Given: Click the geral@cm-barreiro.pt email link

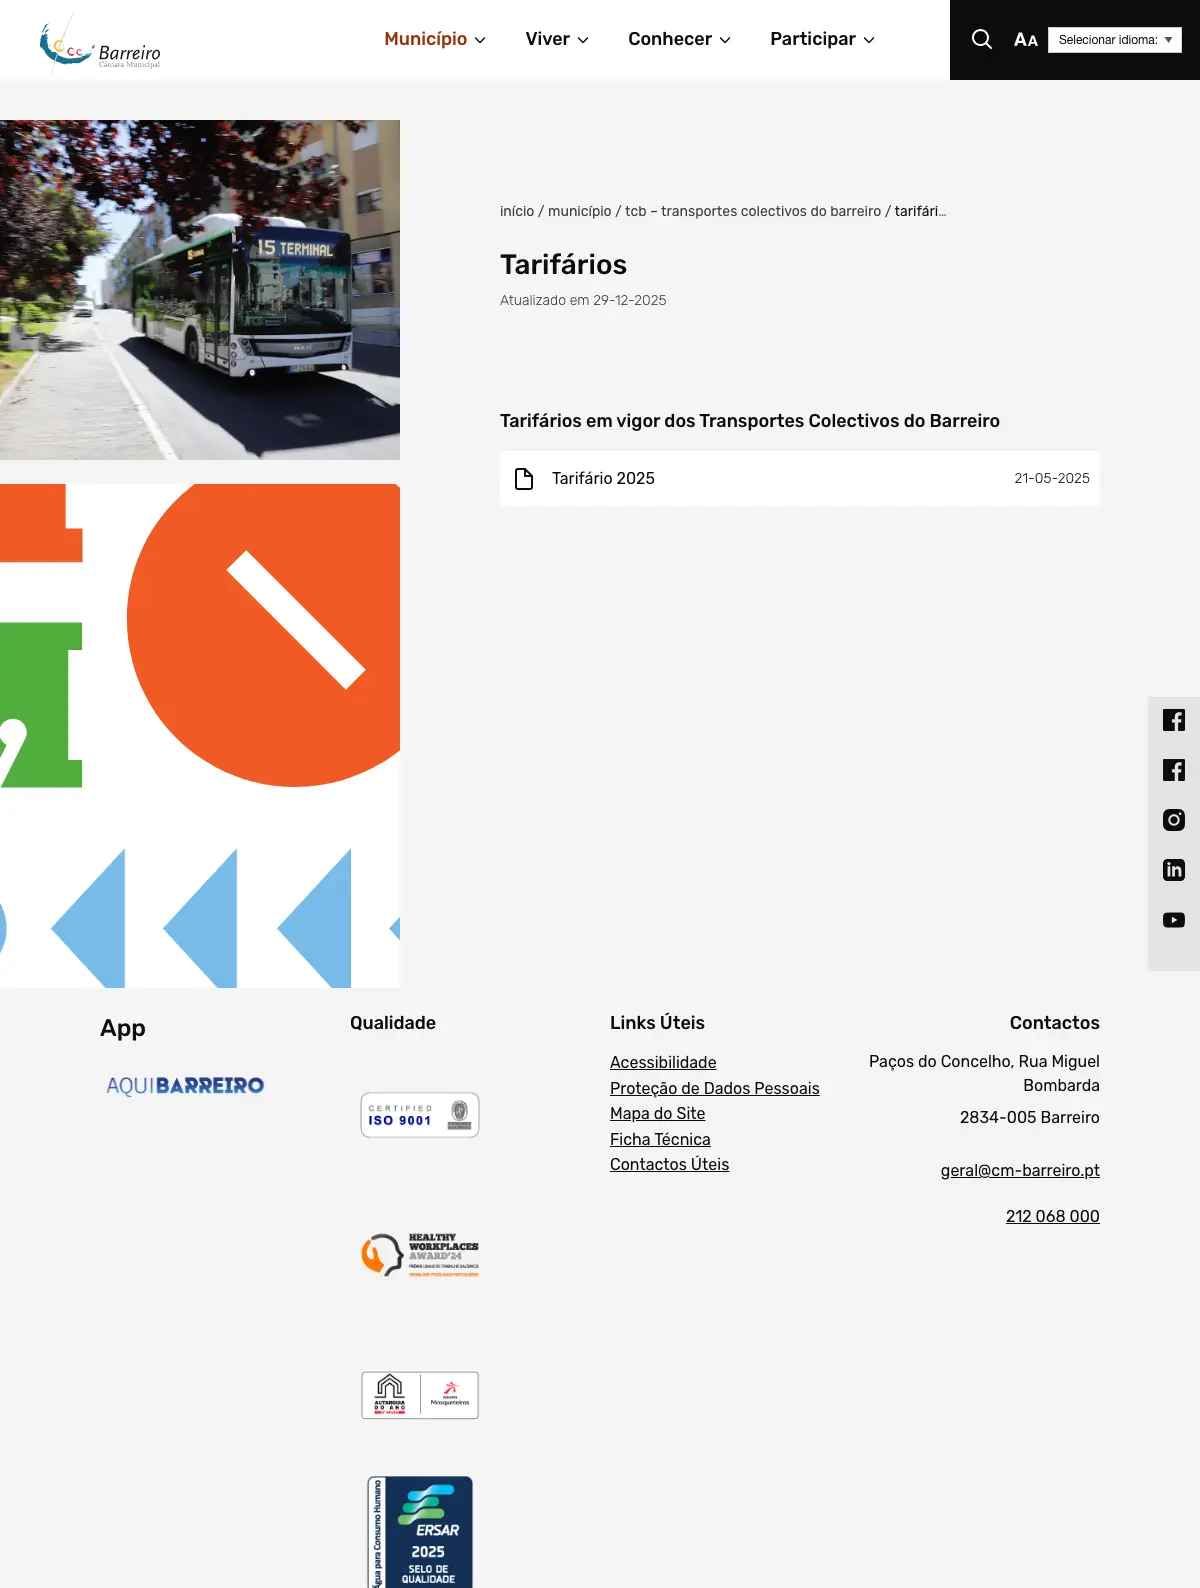Looking at the screenshot, I should click(1020, 1170).
